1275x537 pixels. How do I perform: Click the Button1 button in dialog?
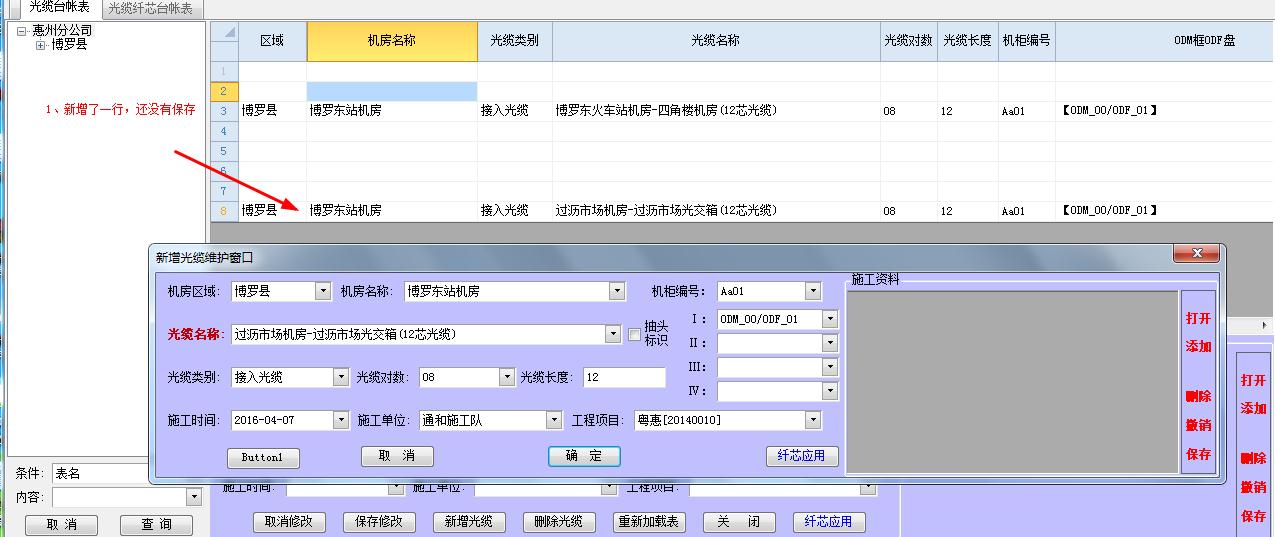(263, 457)
